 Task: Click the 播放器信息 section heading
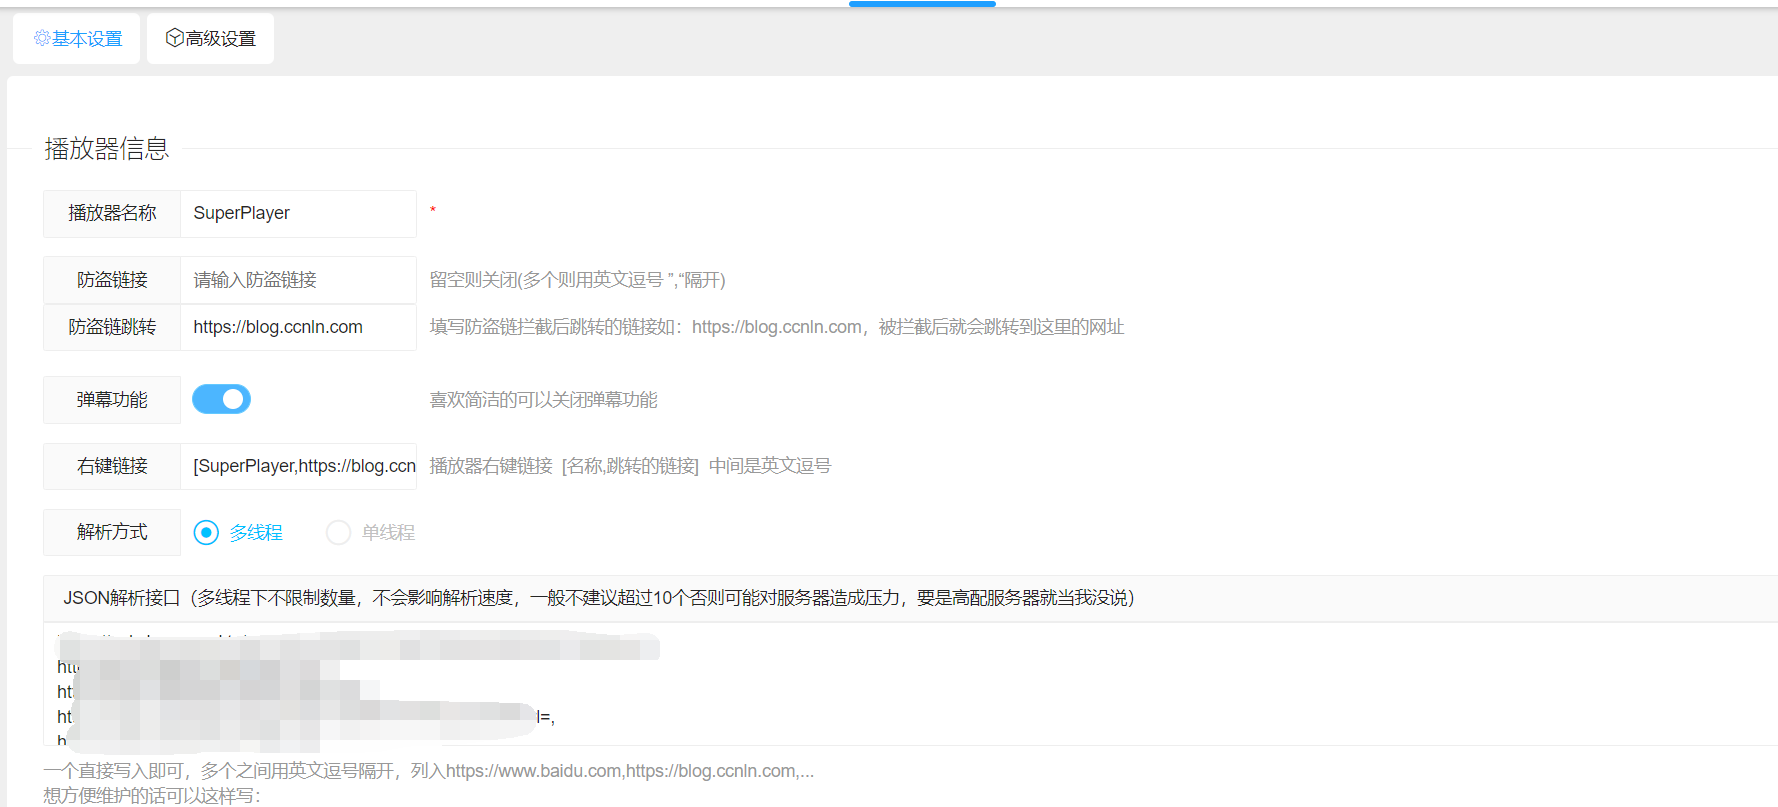tap(107, 149)
